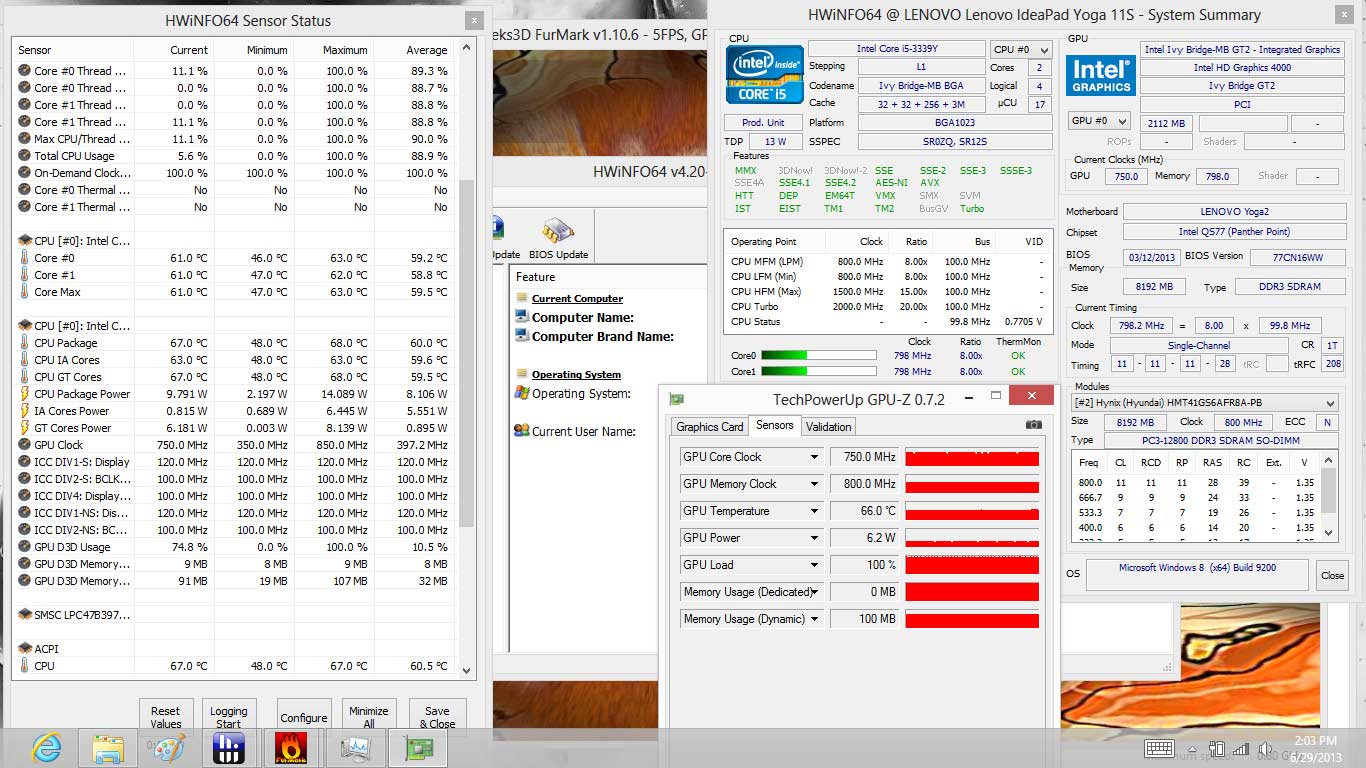Switch to FurMark taskbar icon
1366x768 pixels.
coord(291,748)
